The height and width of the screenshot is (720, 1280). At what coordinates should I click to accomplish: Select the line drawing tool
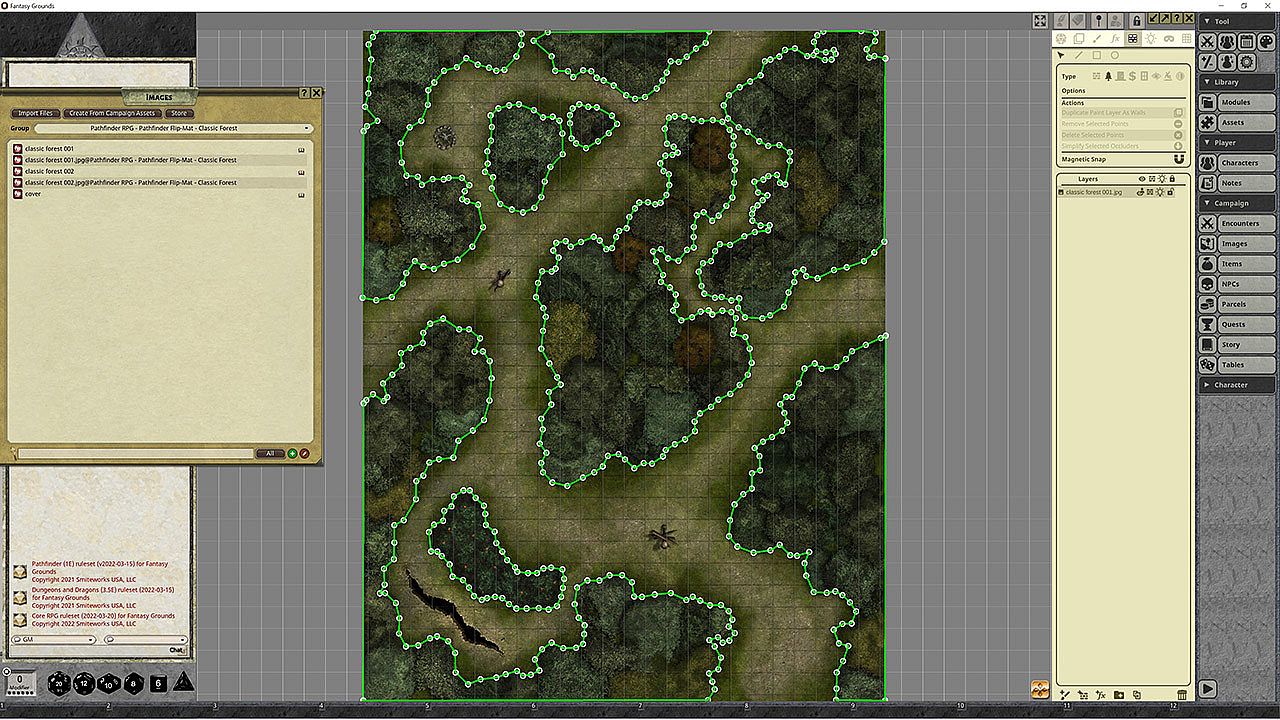(1078, 55)
